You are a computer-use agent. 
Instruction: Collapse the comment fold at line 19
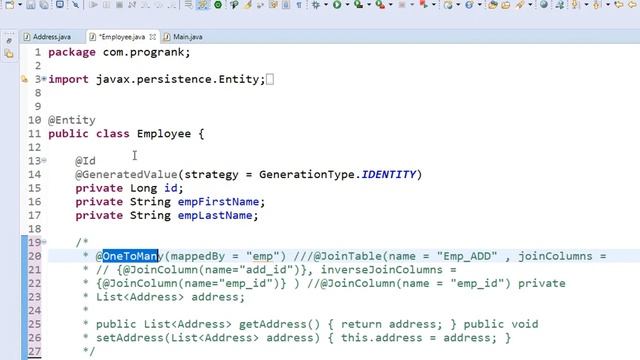tap(44, 242)
